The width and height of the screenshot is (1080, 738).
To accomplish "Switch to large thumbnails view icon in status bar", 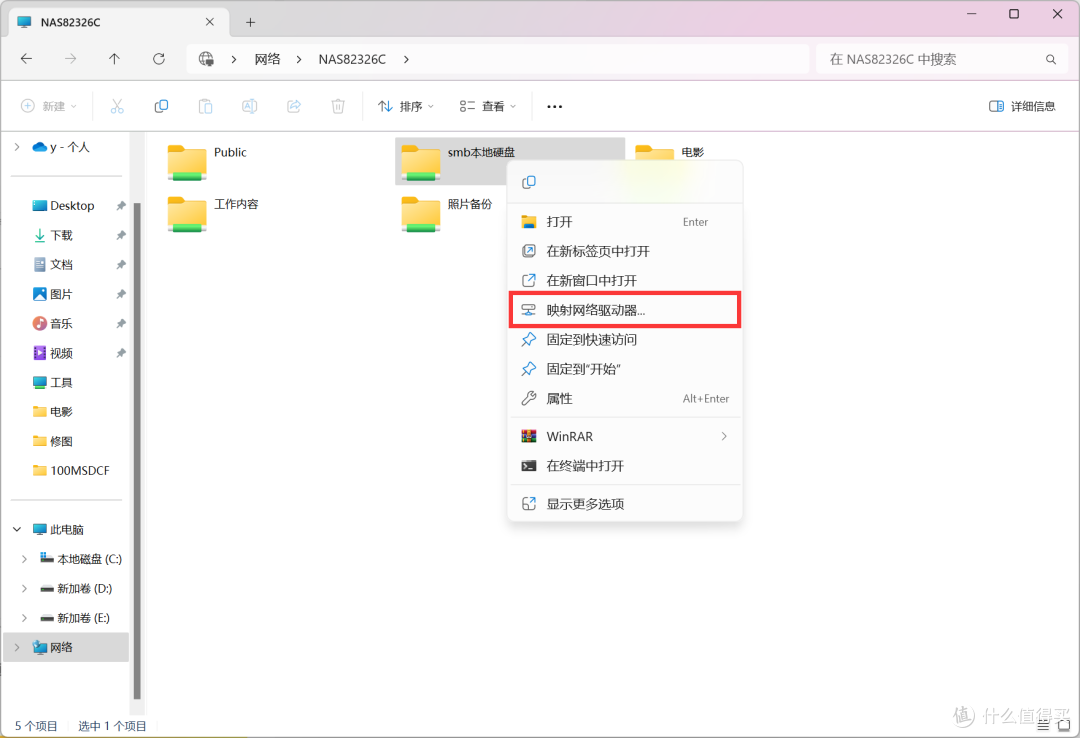I will (x=1064, y=726).
